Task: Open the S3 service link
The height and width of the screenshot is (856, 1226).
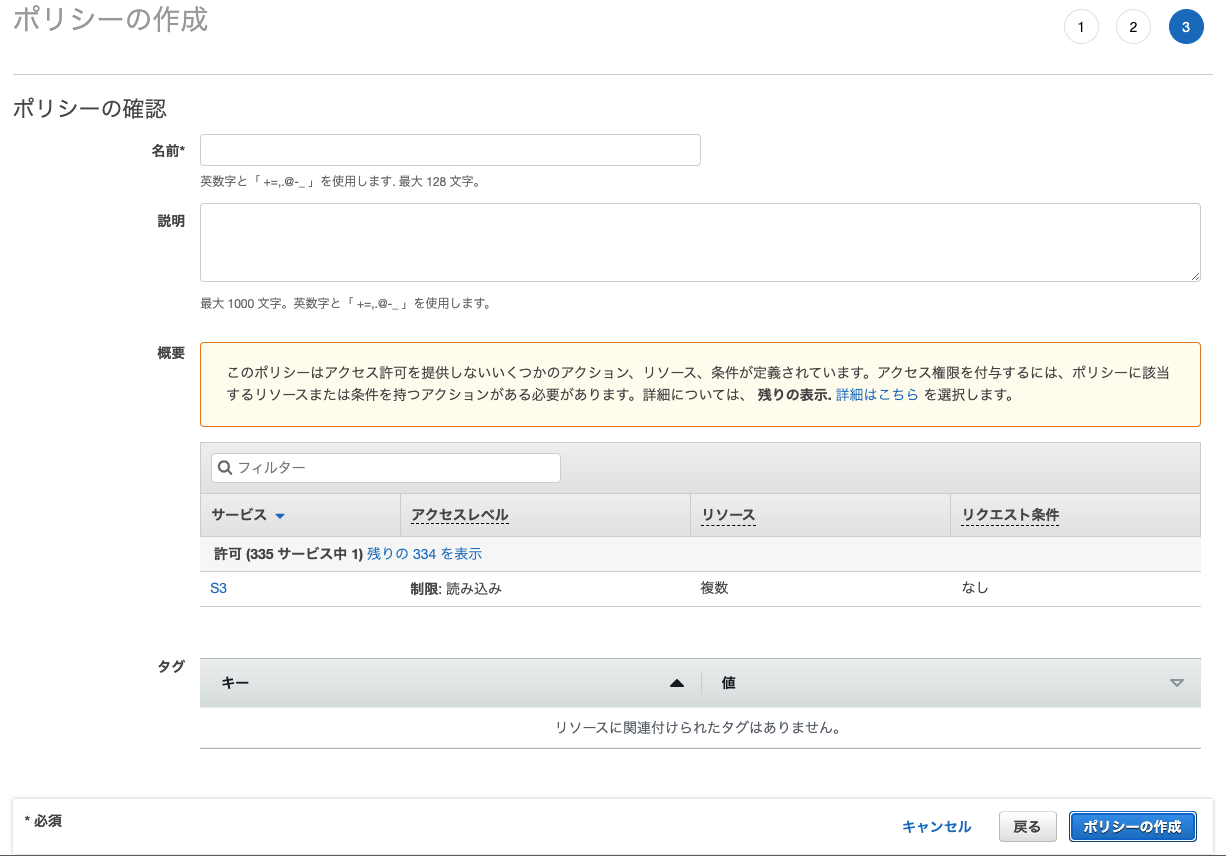Action: tap(218, 588)
